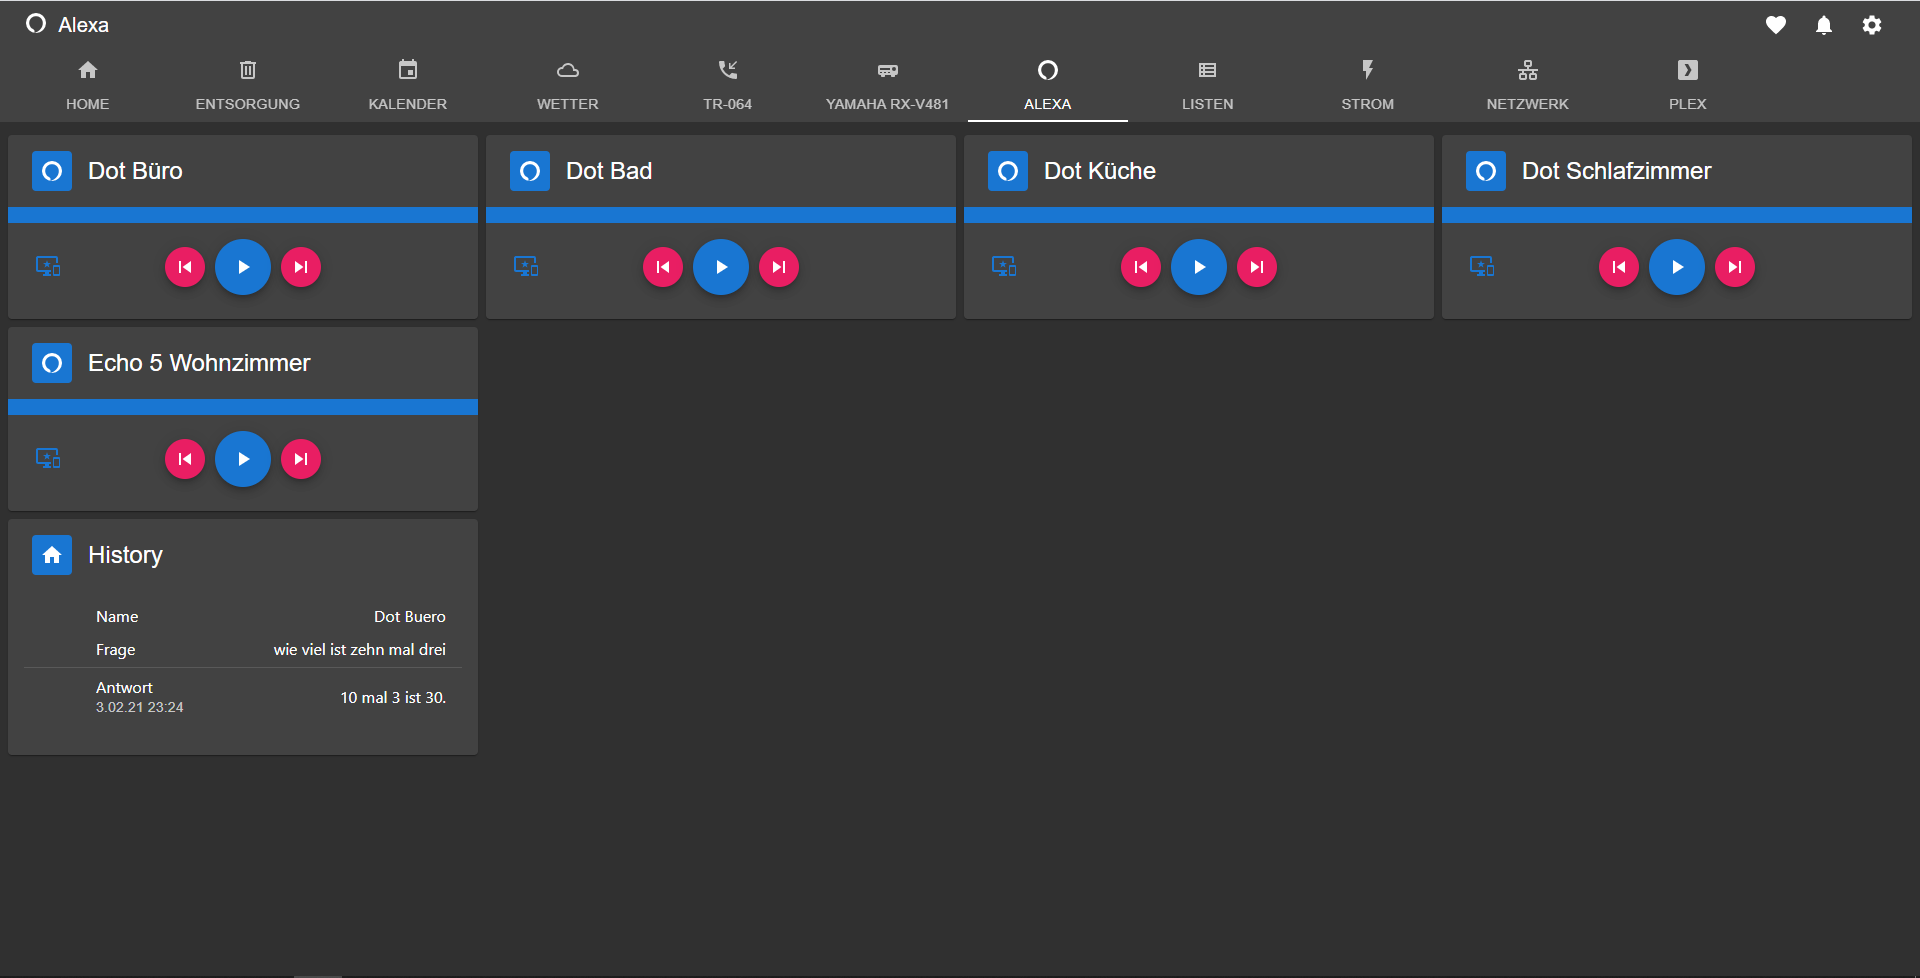The width and height of the screenshot is (1920, 978).
Task: Skip to previous track on Dot Bad
Action: click(x=663, y=267)
